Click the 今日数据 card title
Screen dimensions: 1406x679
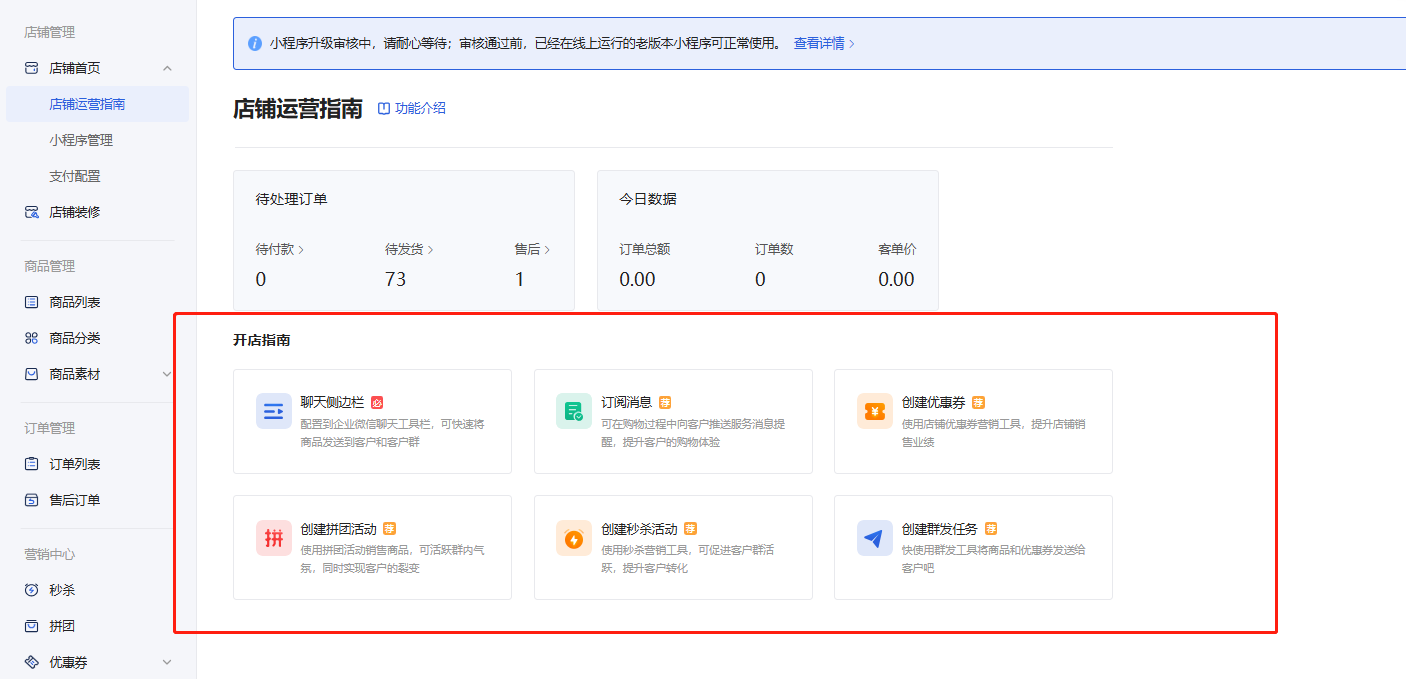click(x=648, y=199)
